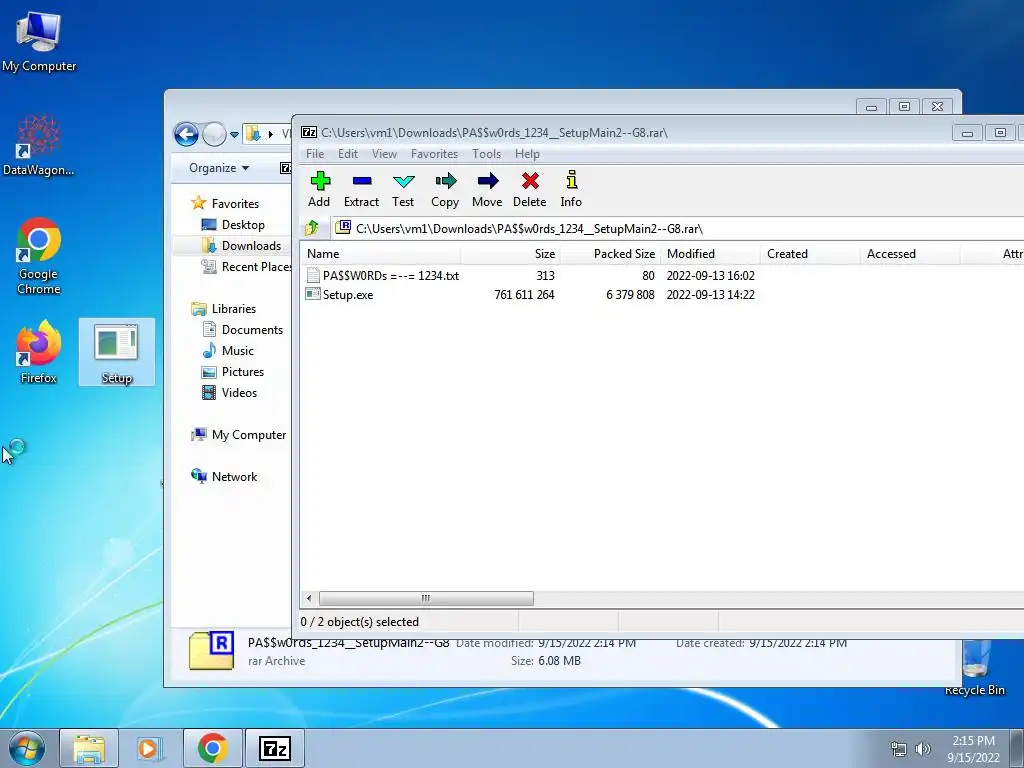Select Pictures library in sidebar

click(x=232, y=372)
